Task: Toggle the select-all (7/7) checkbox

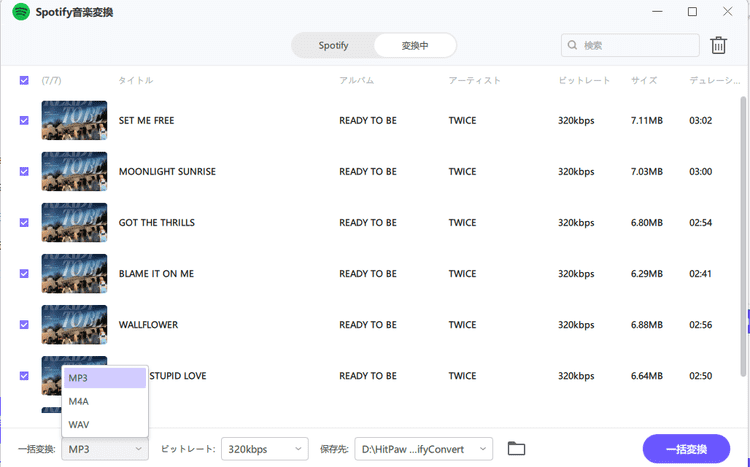Action: [x=24, y=80]
